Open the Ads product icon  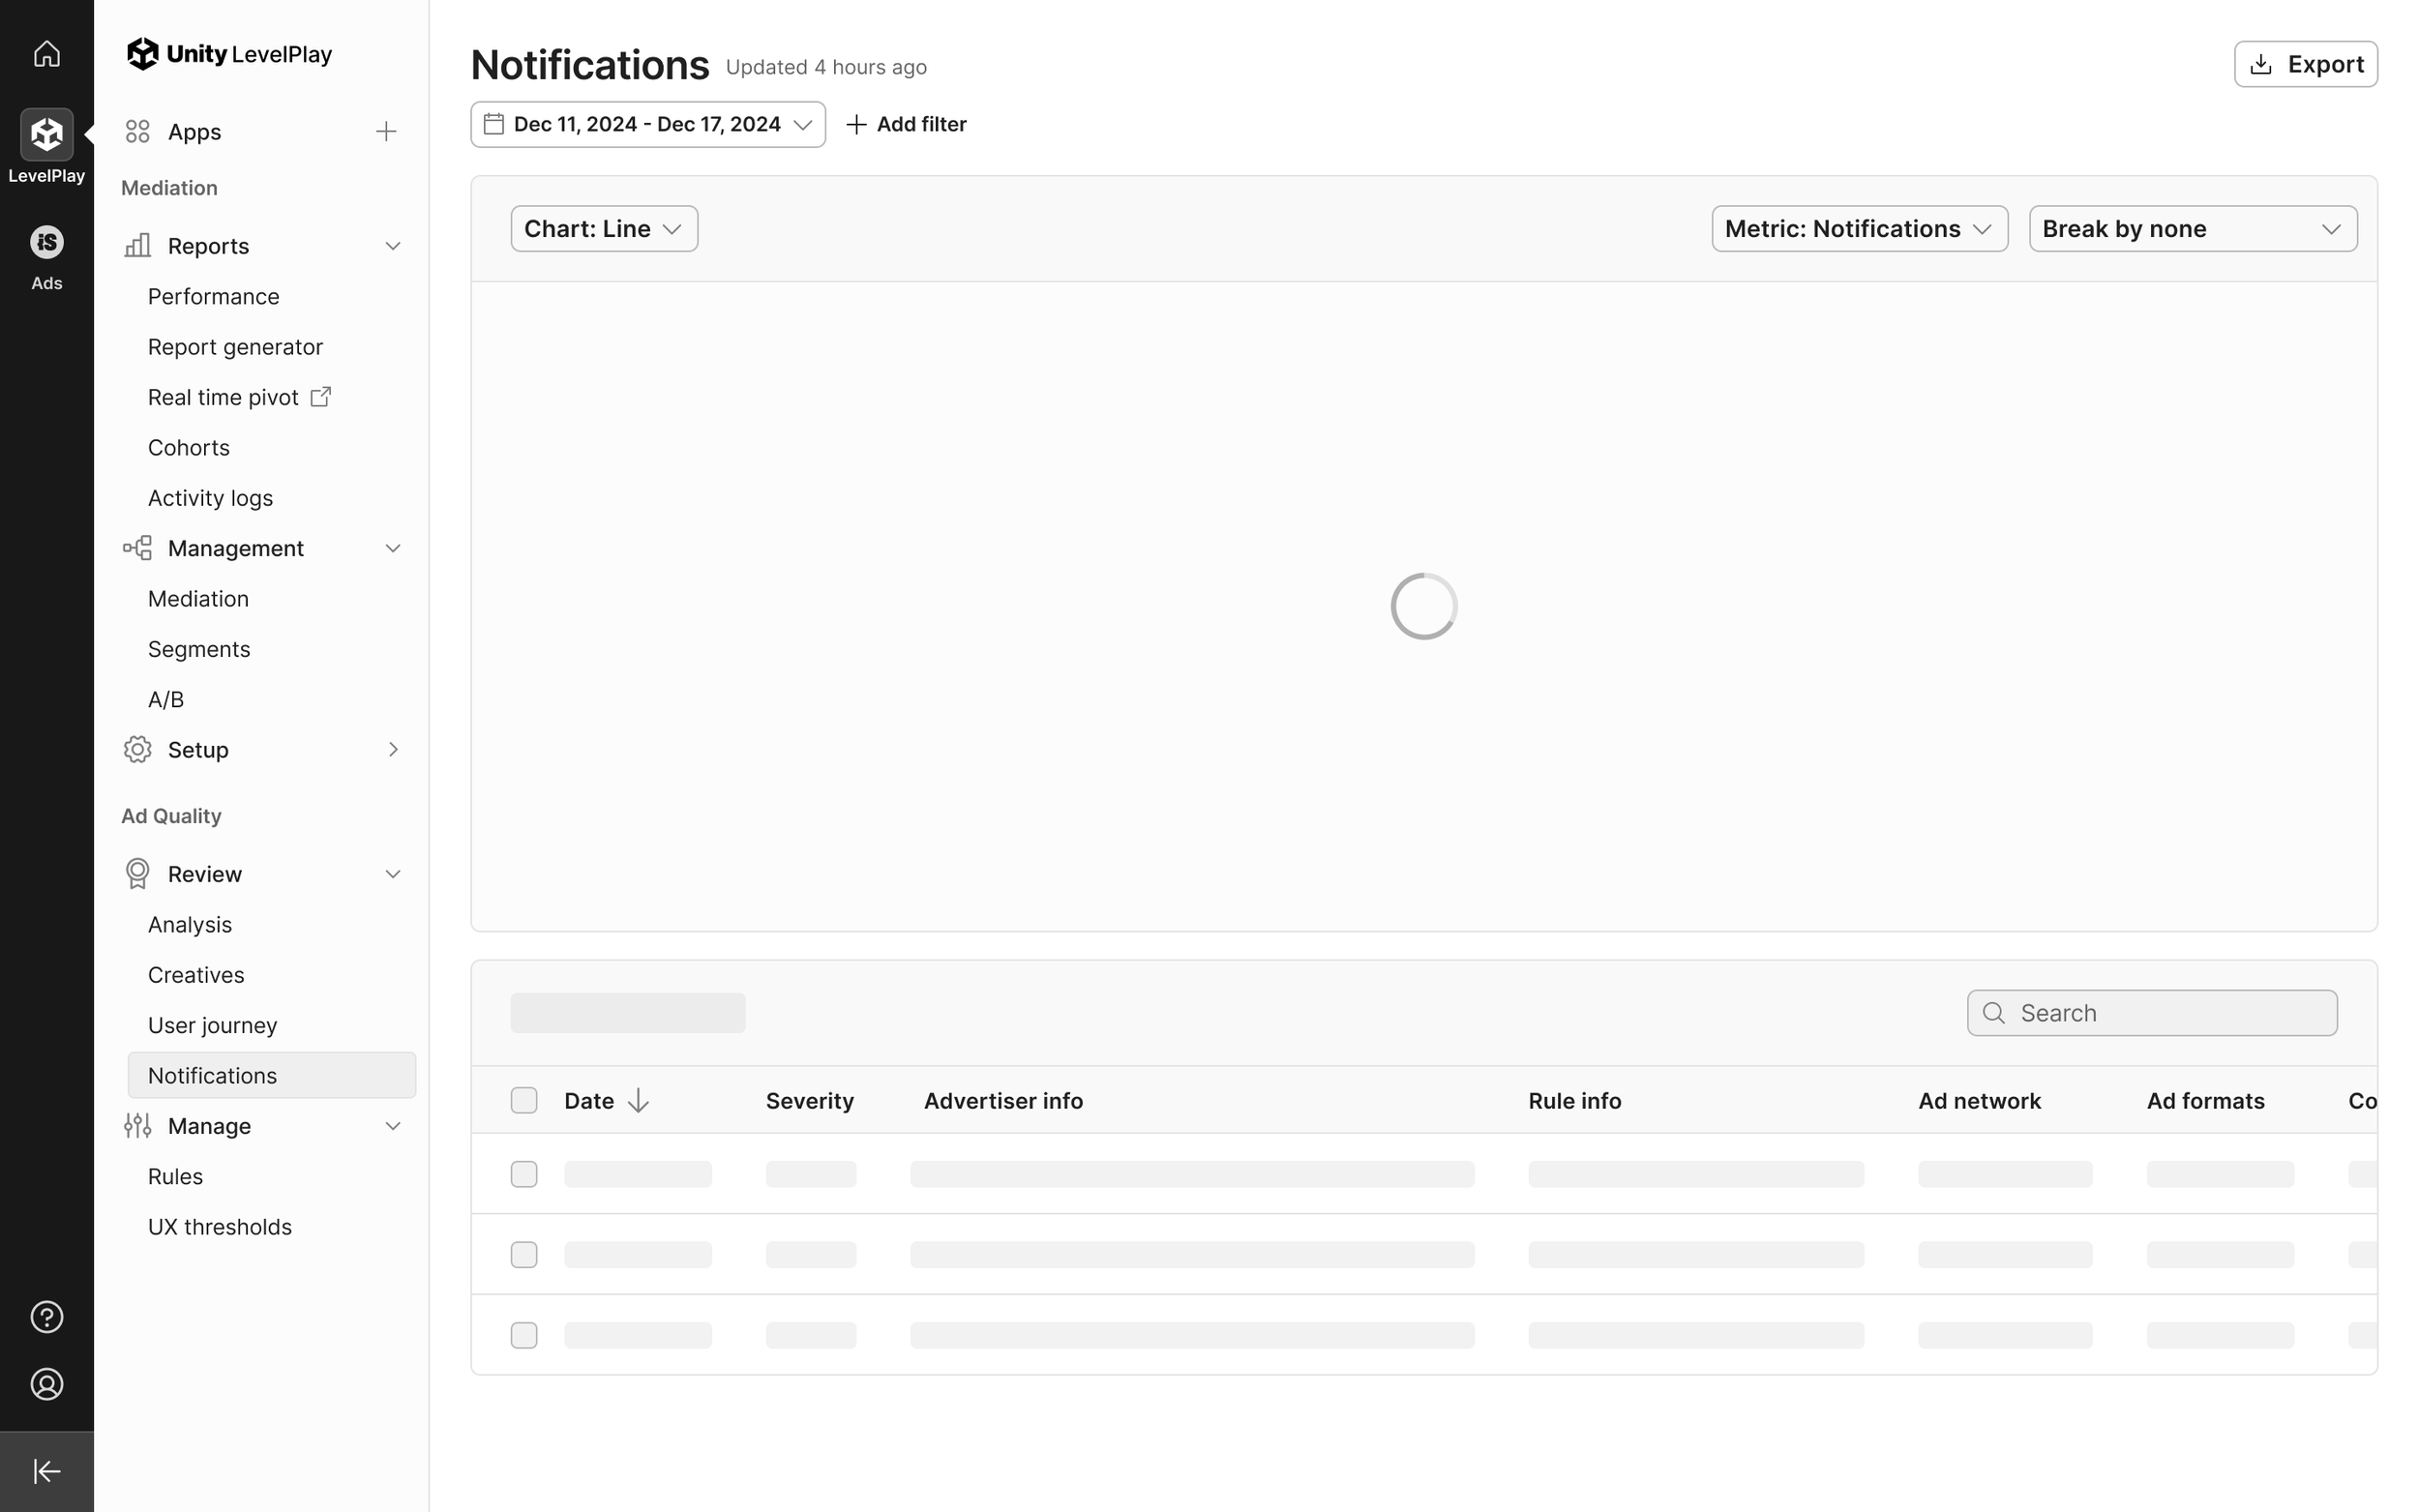(x=46, y=243)
